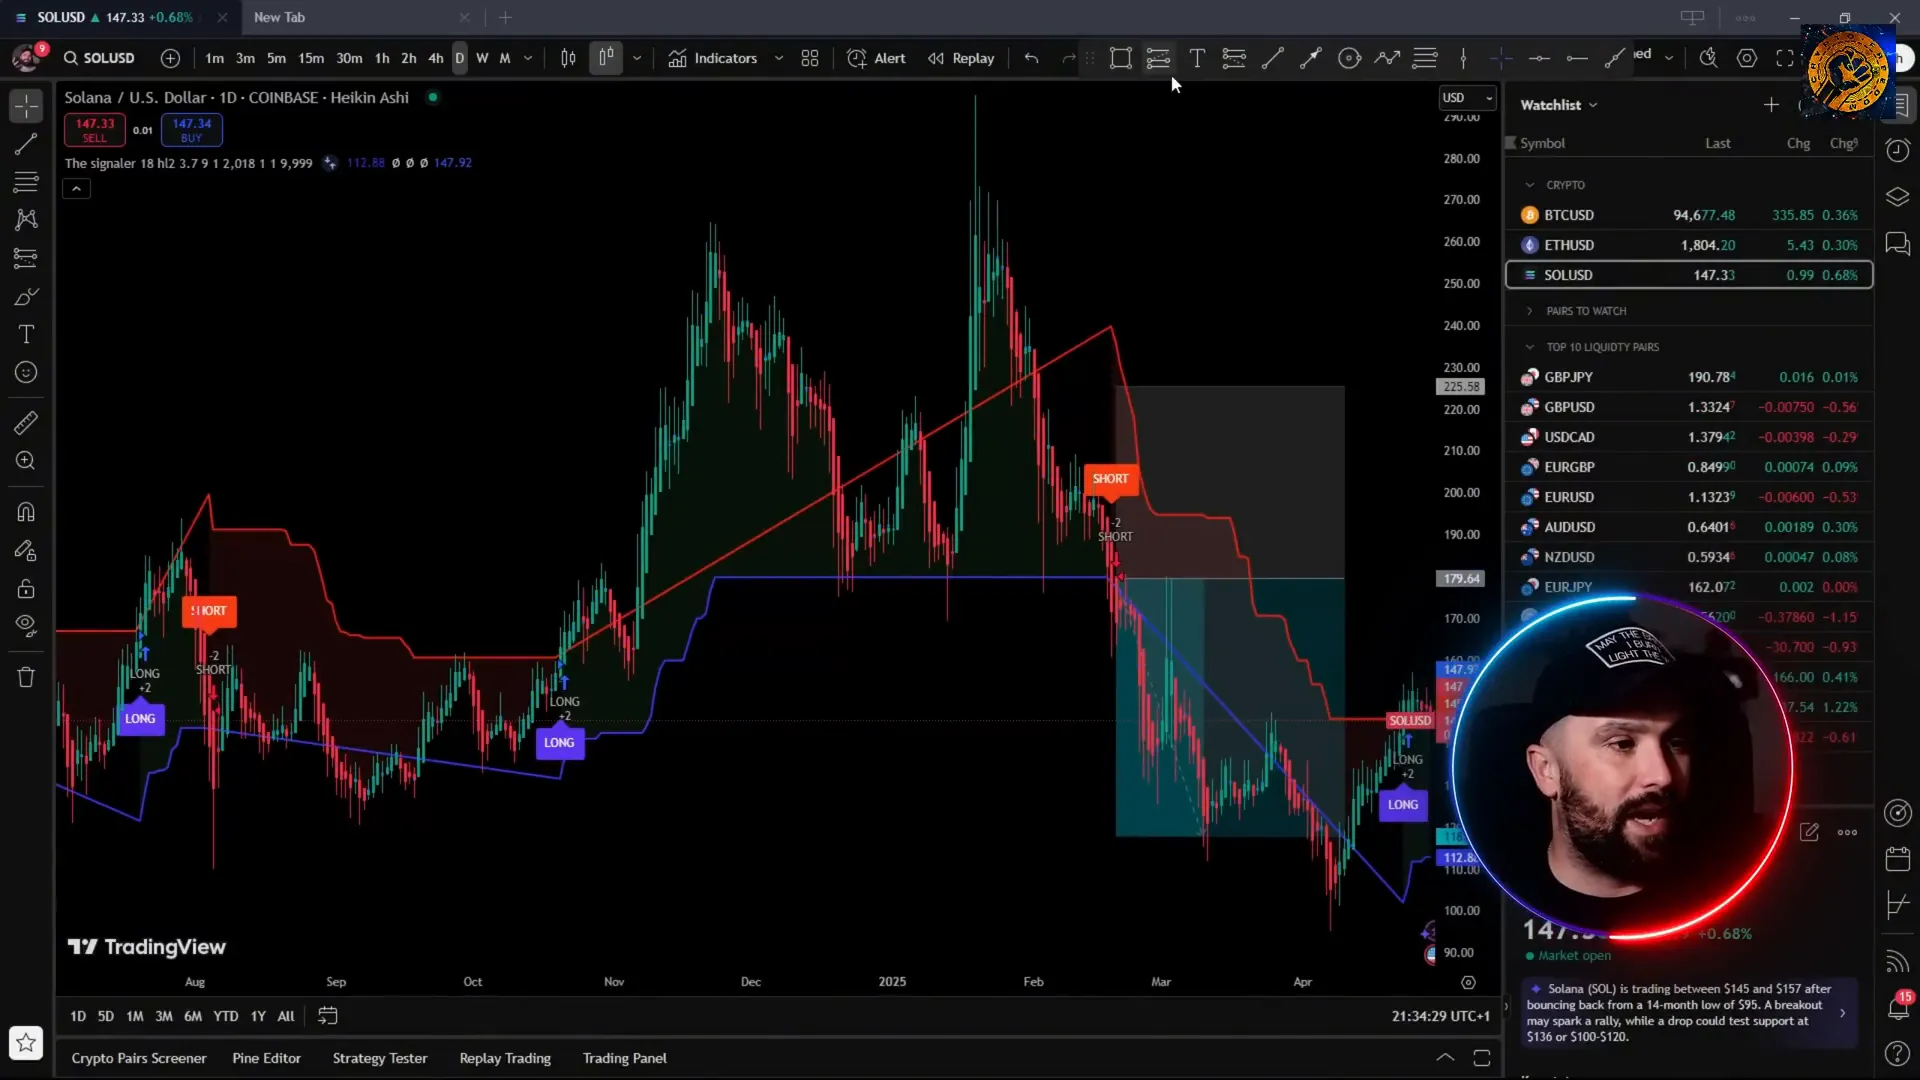Enter fullscreen mode
The height and width of the screenshot is (1080, 1920).
(1785, 58)
